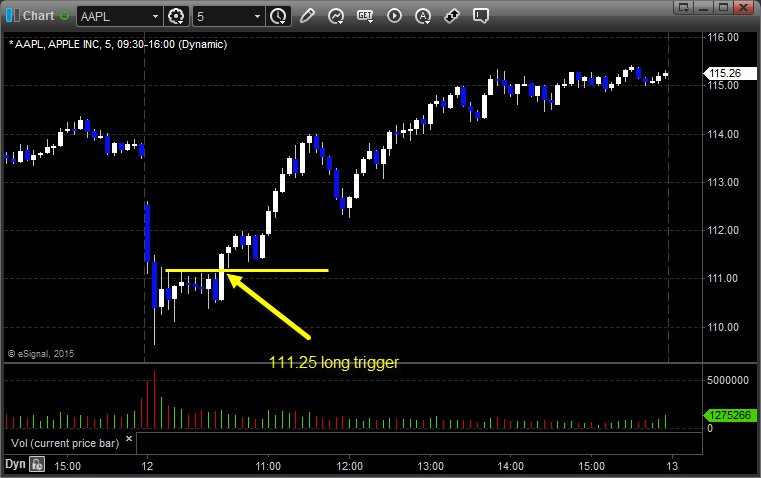This screenshot has width=761, height=478.
Task: Maximize the chart window
Action: (x=723, y=7)
